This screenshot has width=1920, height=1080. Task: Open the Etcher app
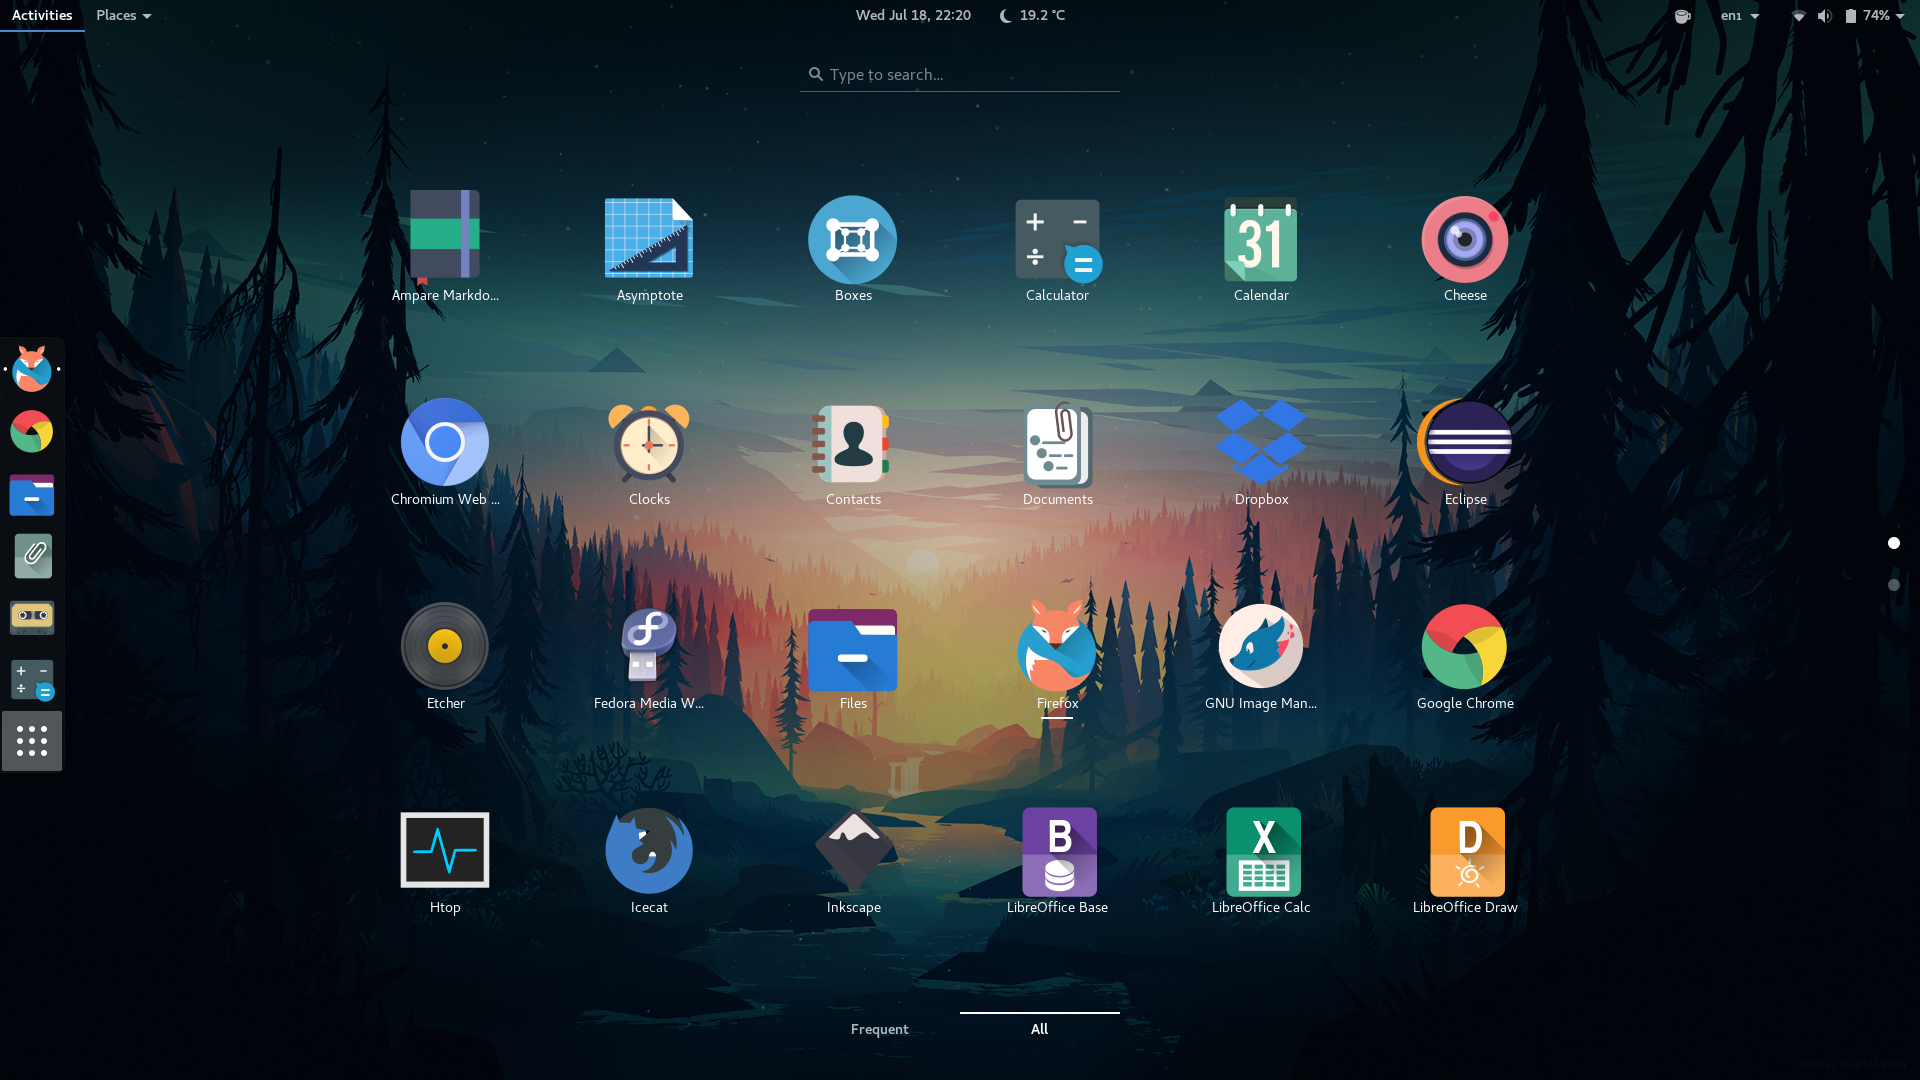[445, 647]
